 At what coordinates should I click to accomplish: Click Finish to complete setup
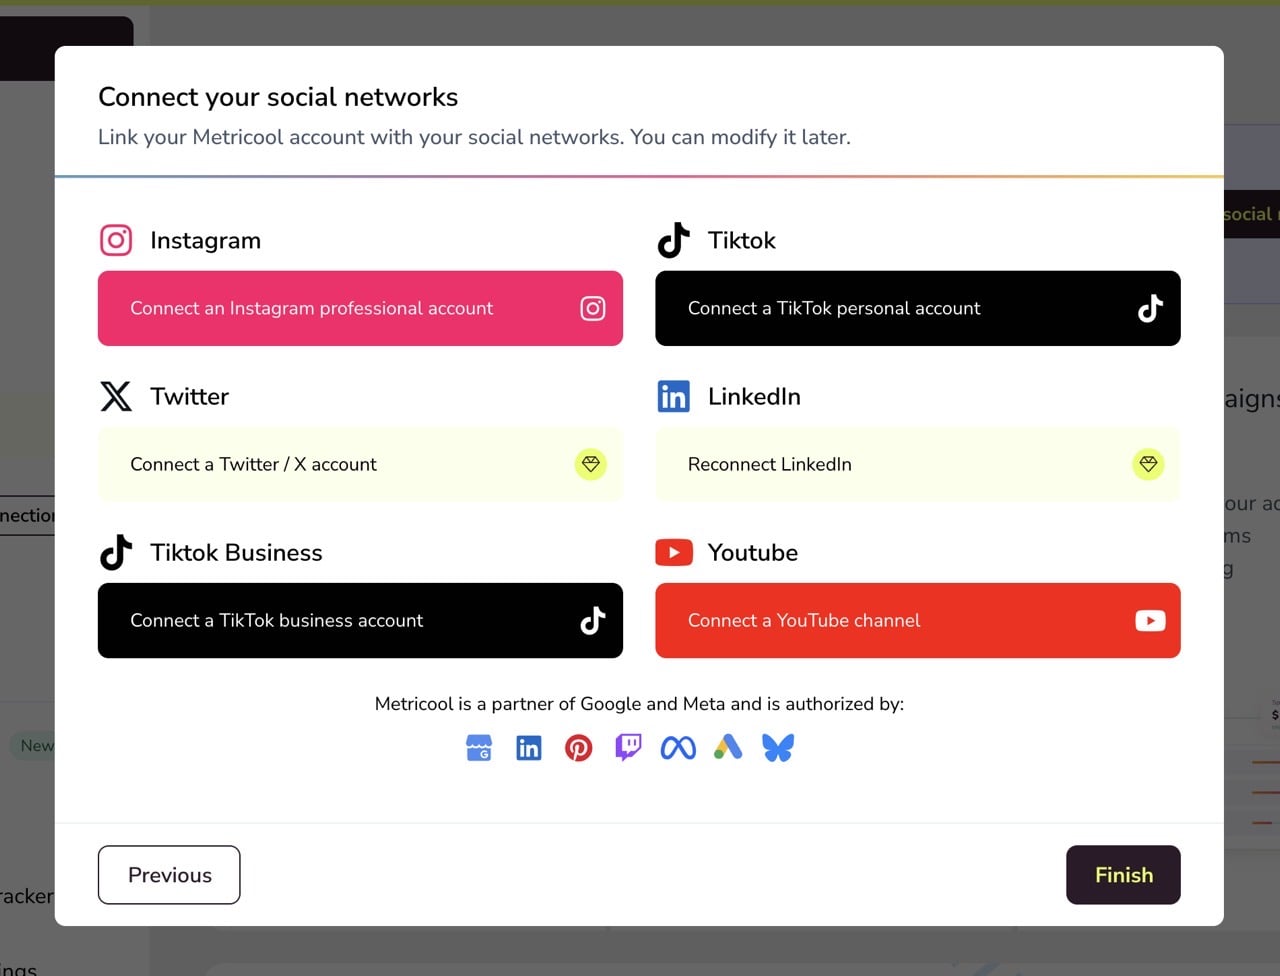(1123, 875)
